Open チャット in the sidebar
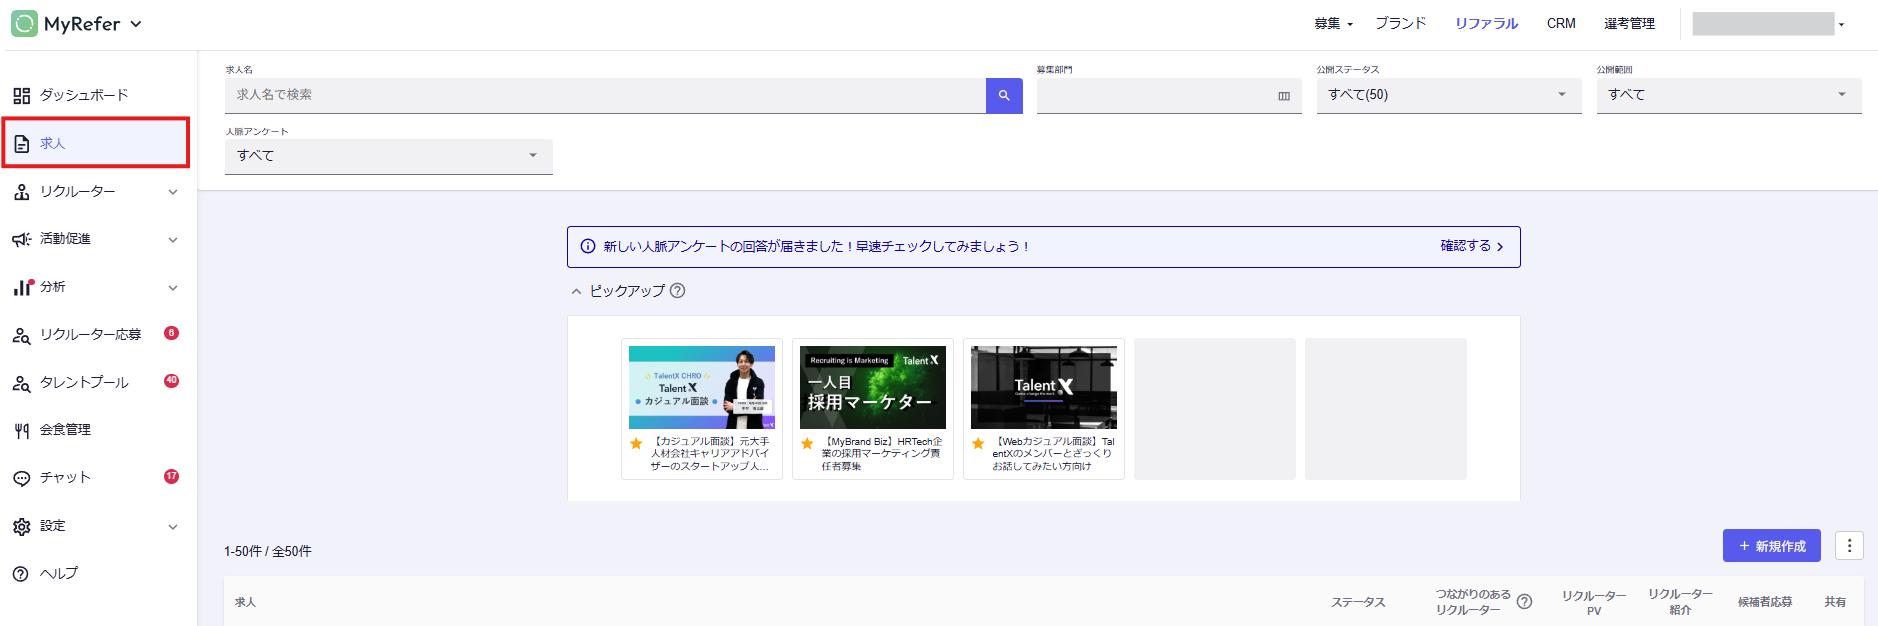This screenshot has width=1878, height=626. pyautogui.click(x=66, y=478)
